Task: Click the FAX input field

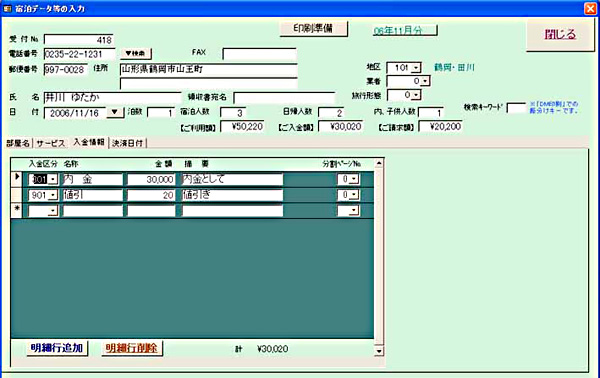Action: coord(259,54)
